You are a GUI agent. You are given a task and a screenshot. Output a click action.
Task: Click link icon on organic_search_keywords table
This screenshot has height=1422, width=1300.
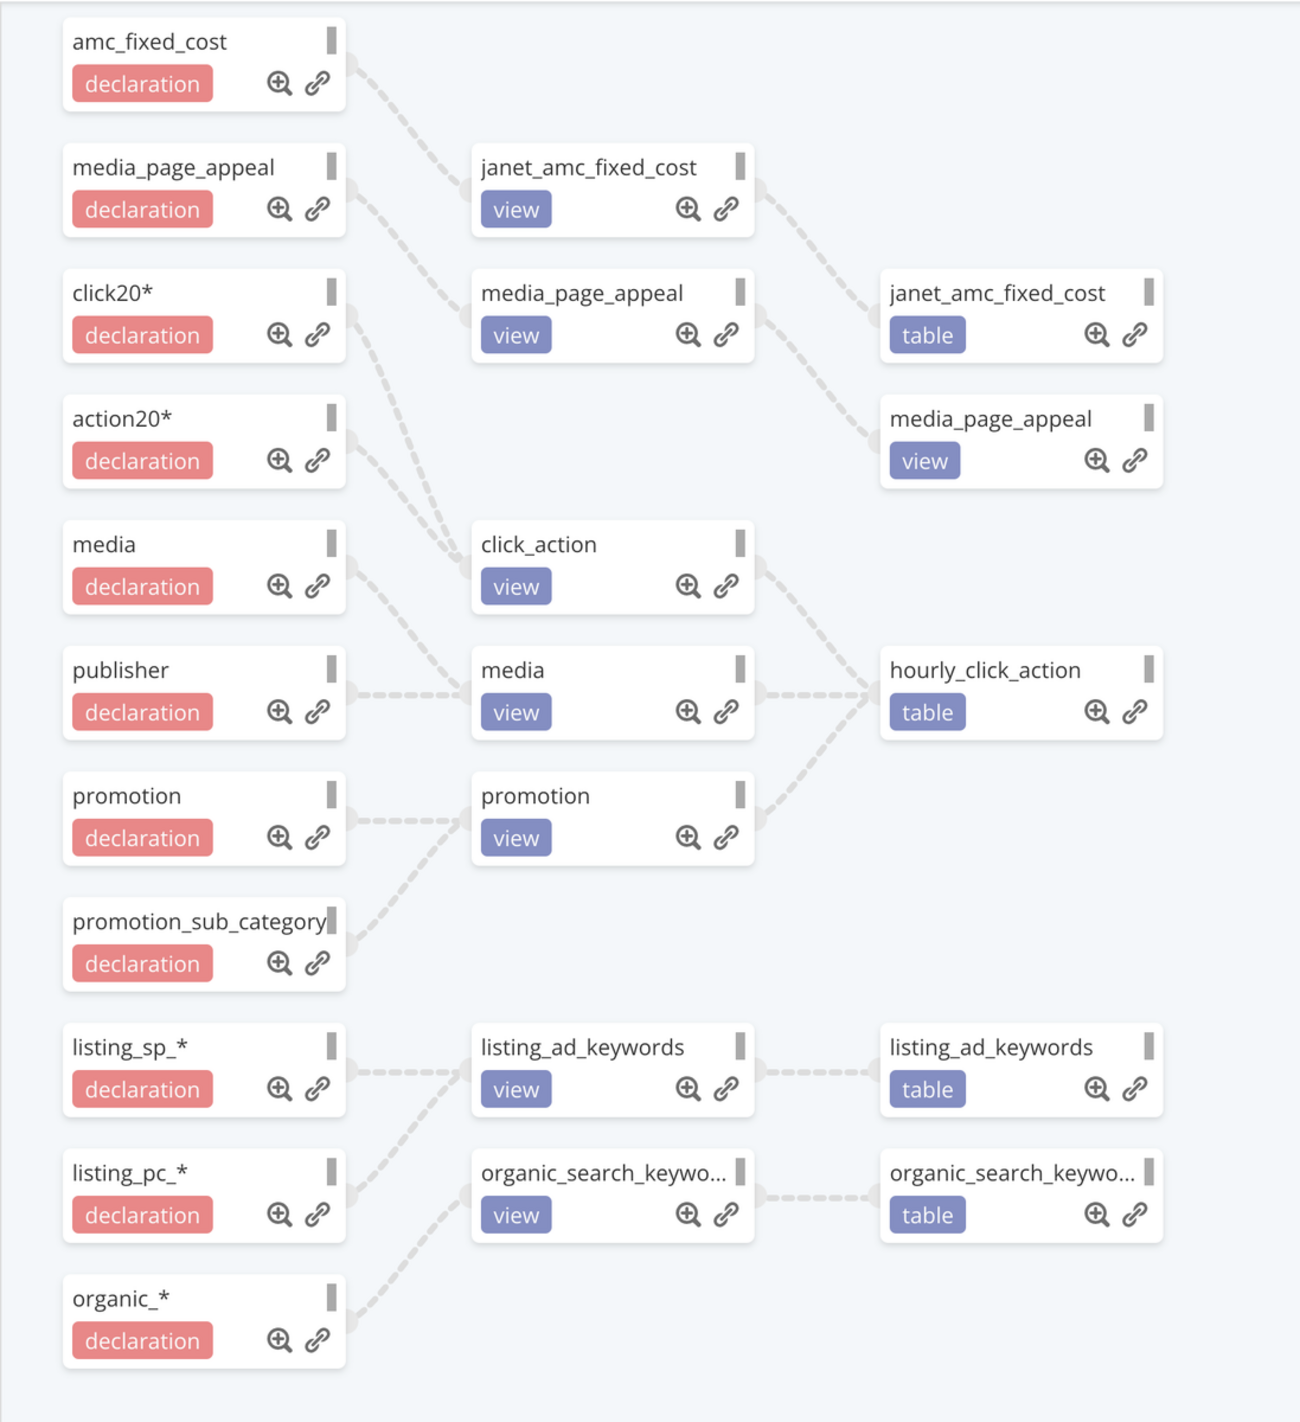point(1135,1215)
